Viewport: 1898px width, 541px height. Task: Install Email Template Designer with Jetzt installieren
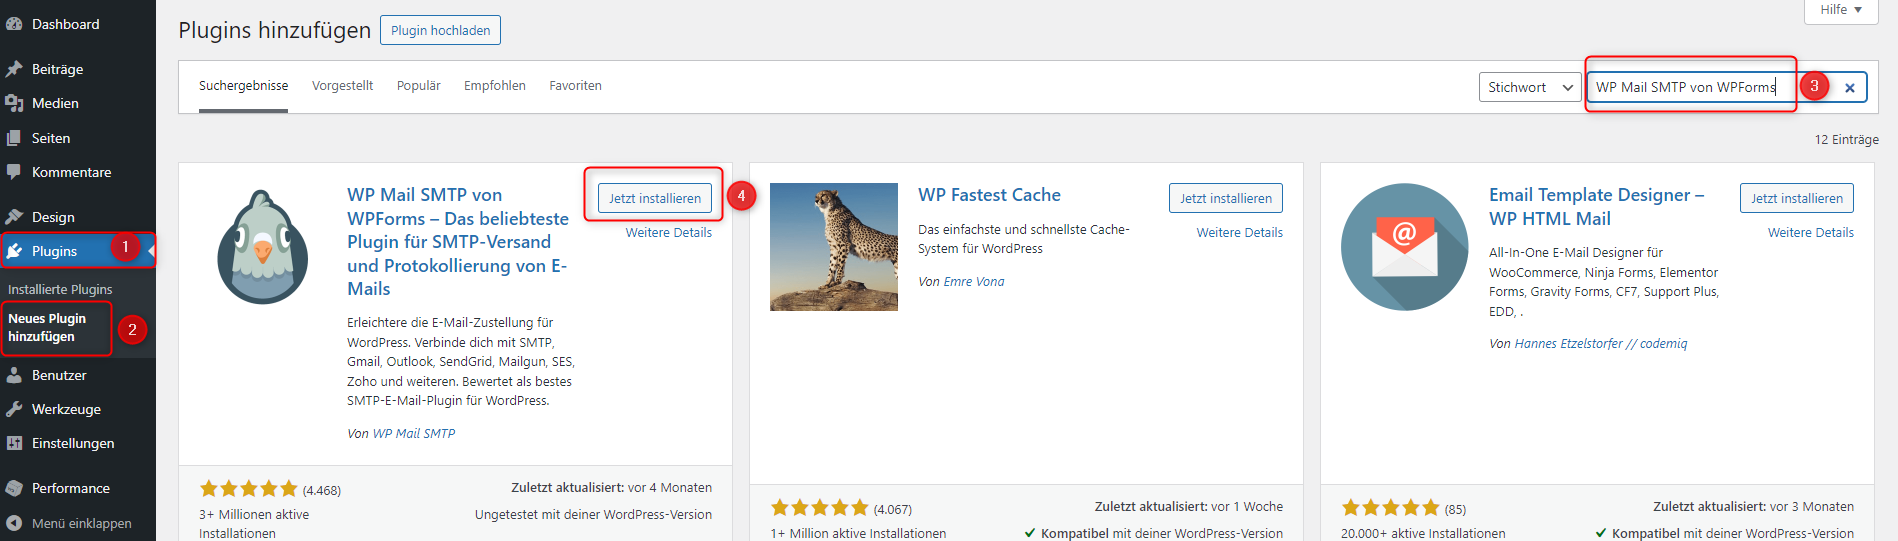1797,198
